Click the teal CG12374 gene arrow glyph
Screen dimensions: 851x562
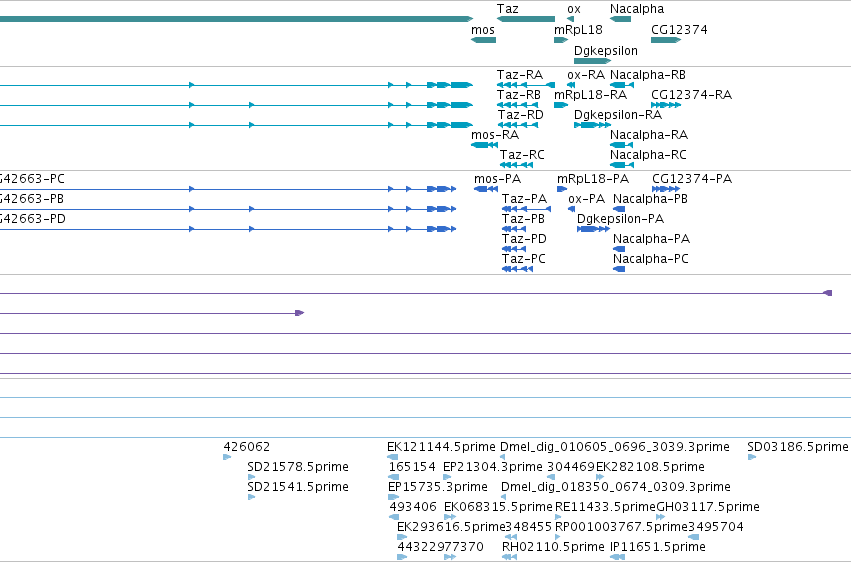[666, 40]
